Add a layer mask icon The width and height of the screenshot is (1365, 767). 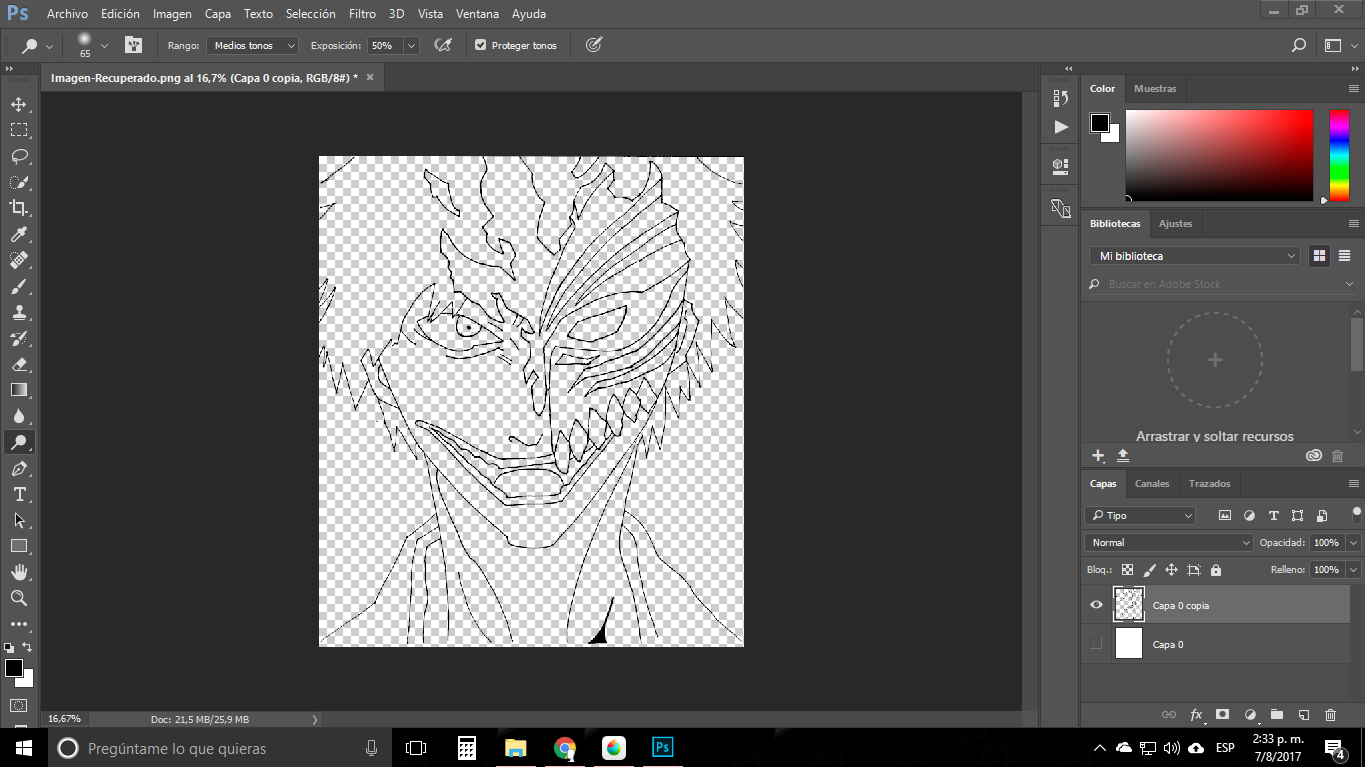pos(1222,715)
